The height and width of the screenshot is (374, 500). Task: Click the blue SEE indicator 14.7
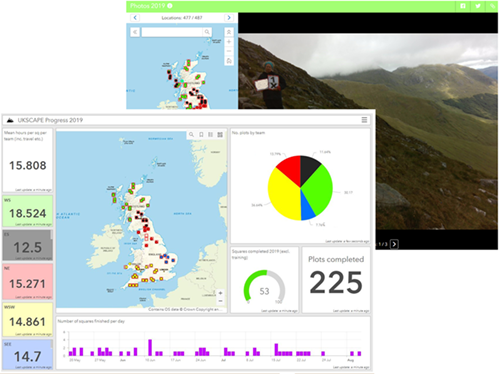28,354
